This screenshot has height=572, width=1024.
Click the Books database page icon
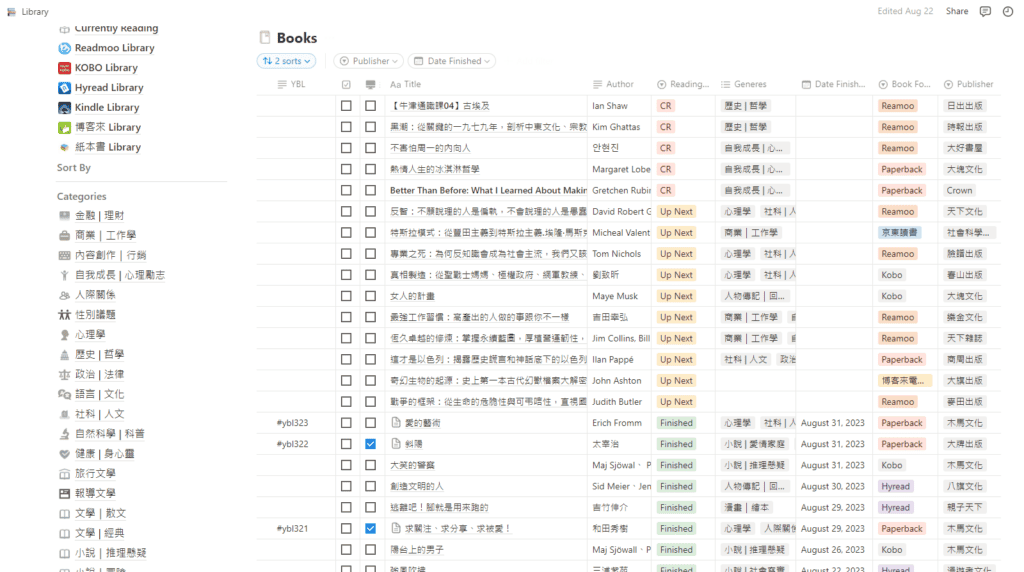(264, 38)
